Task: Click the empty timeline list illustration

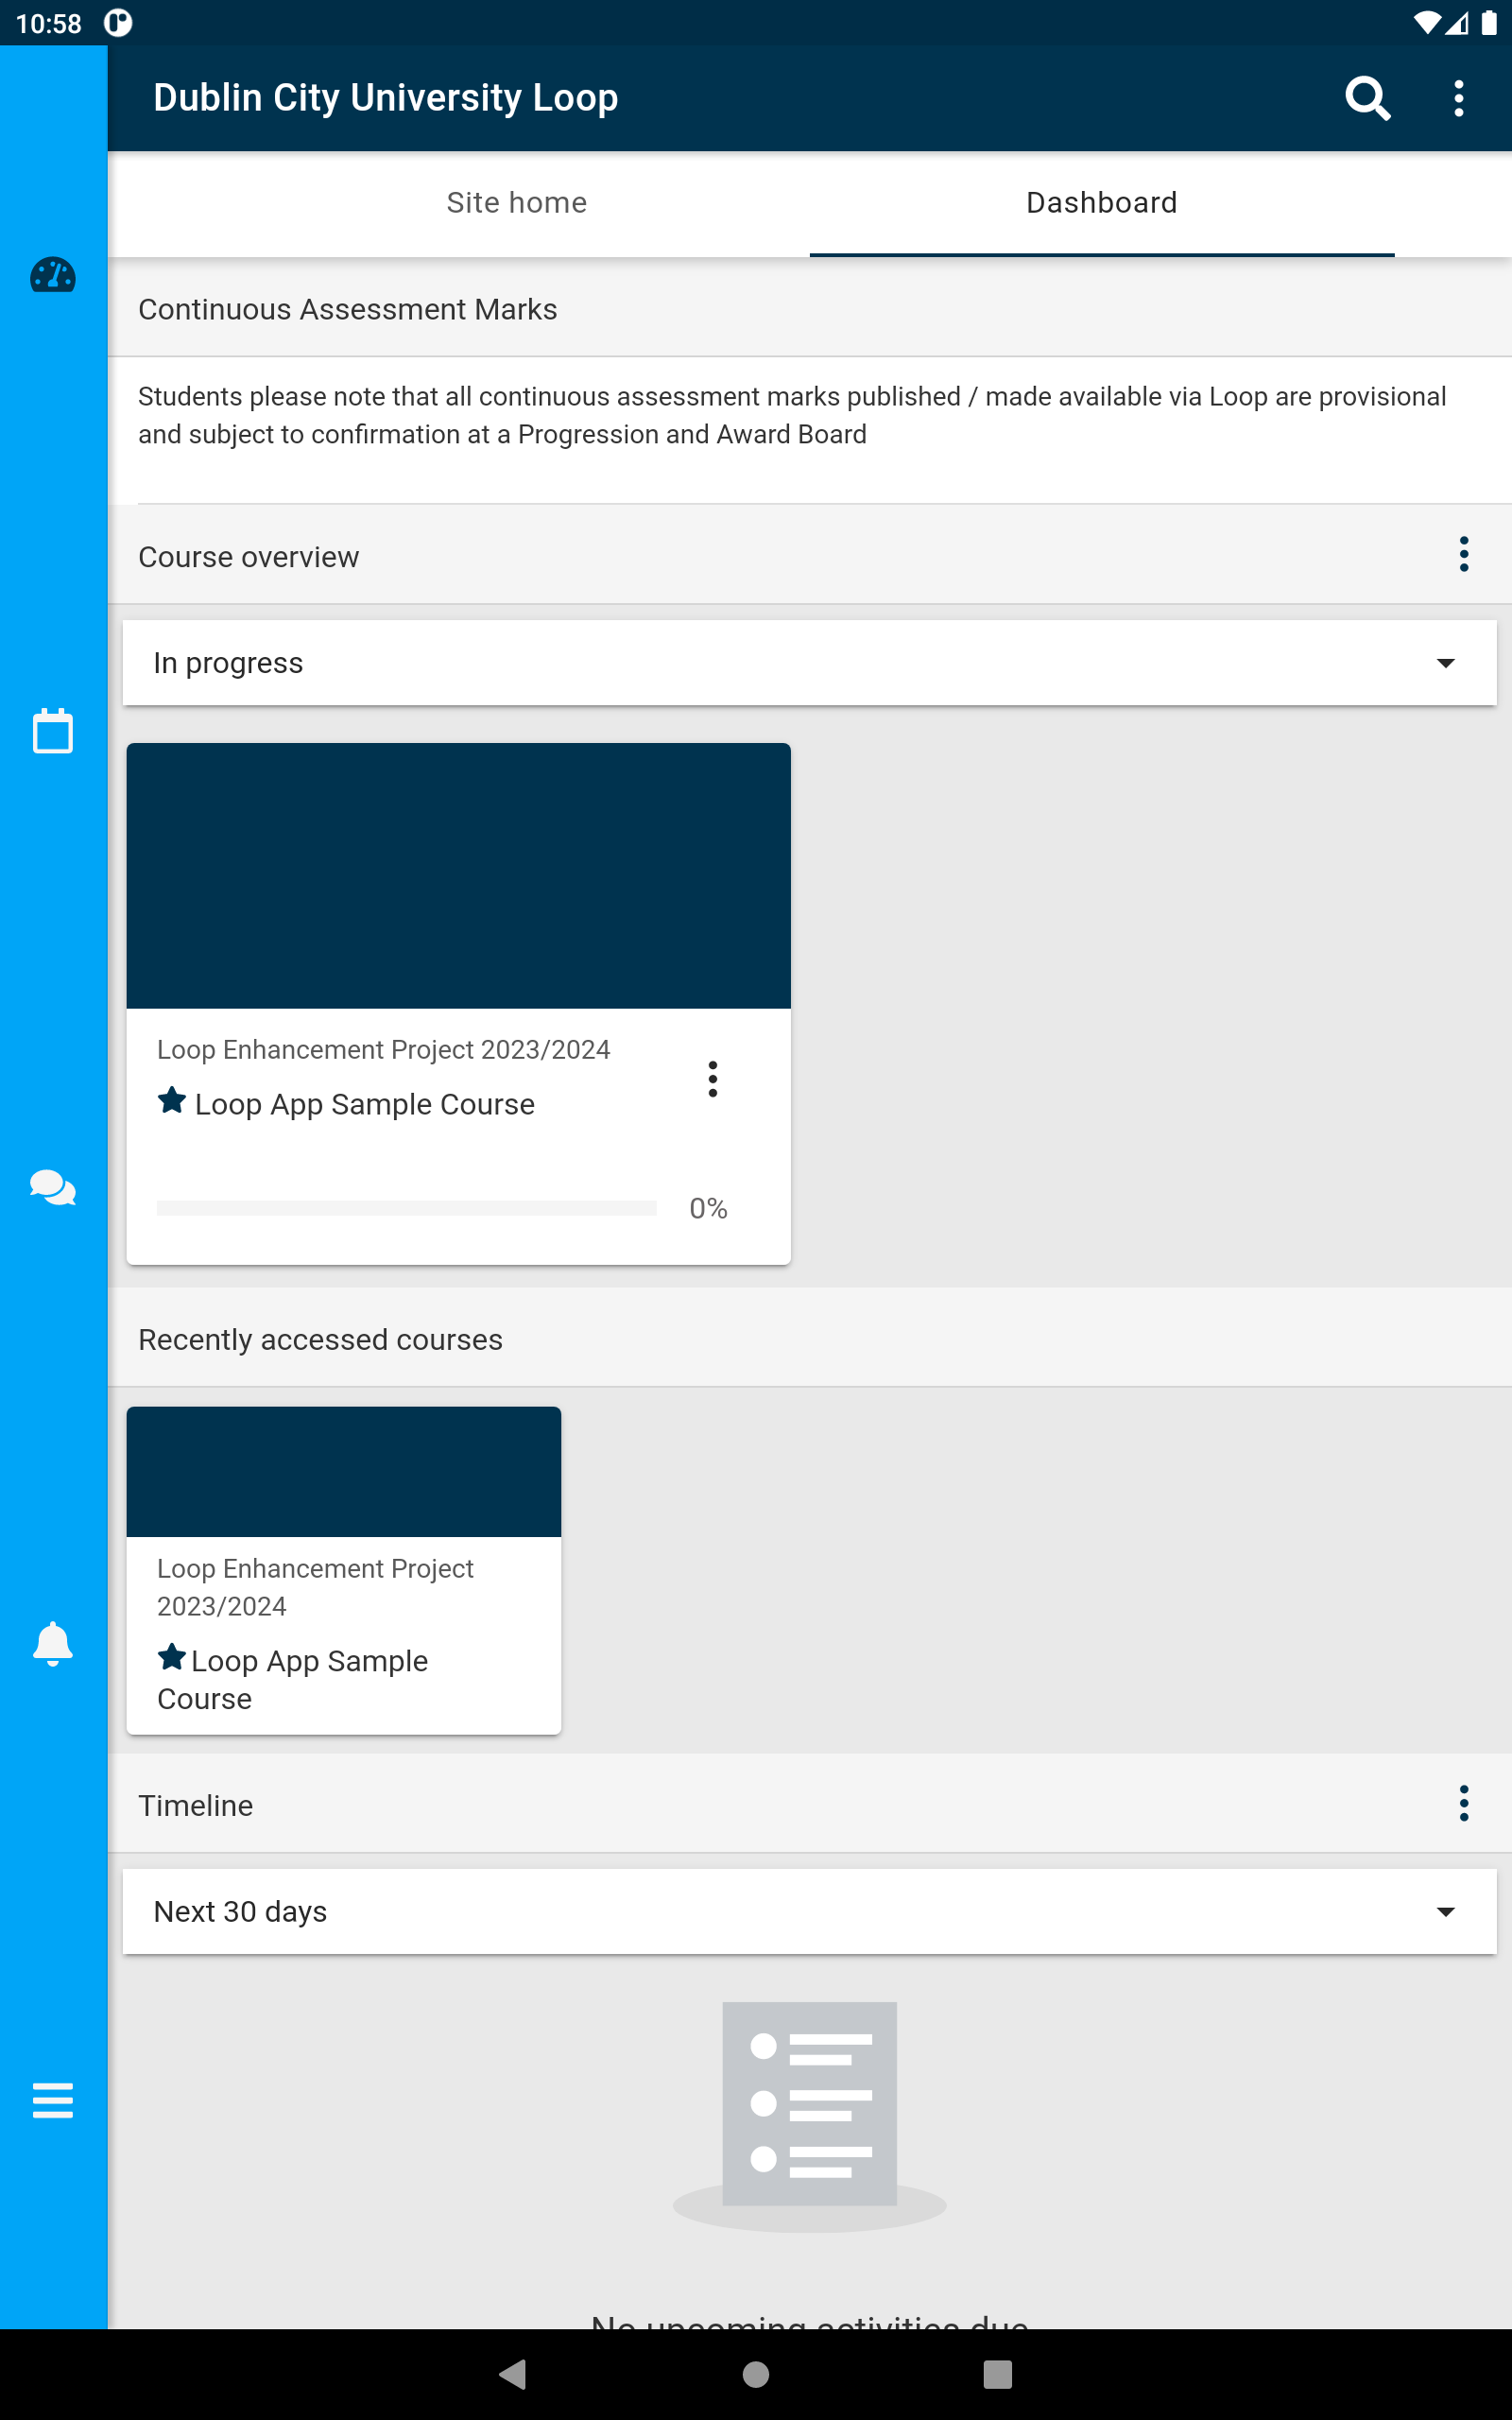Action: click(x=809, y=2117)
